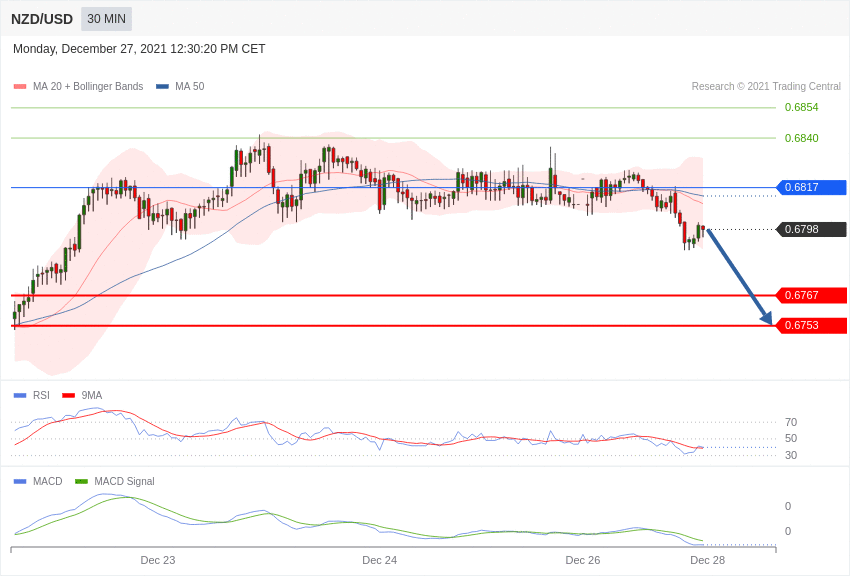Click the 9MA legend label

coord(92,396)
